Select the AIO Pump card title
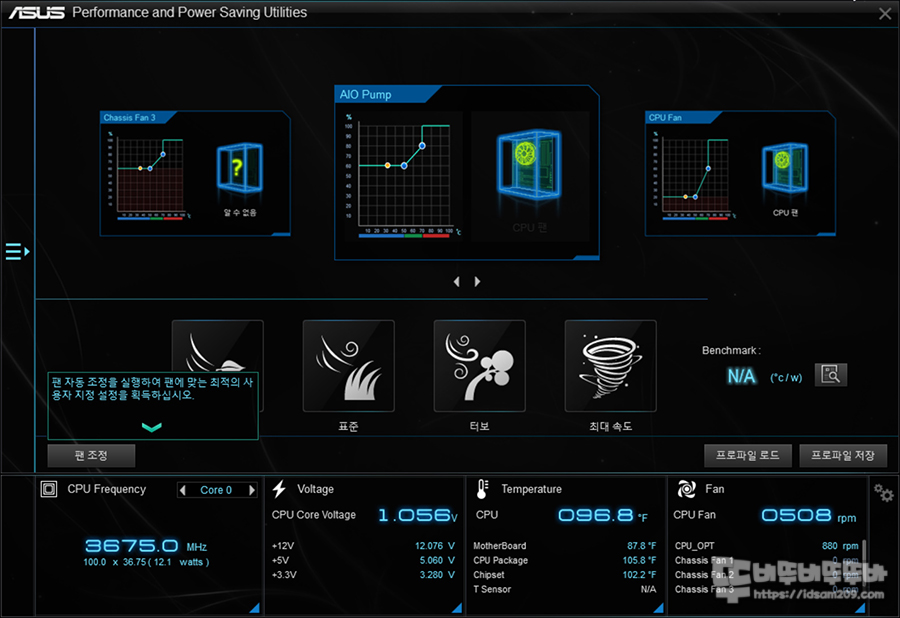 pos(365,95)
